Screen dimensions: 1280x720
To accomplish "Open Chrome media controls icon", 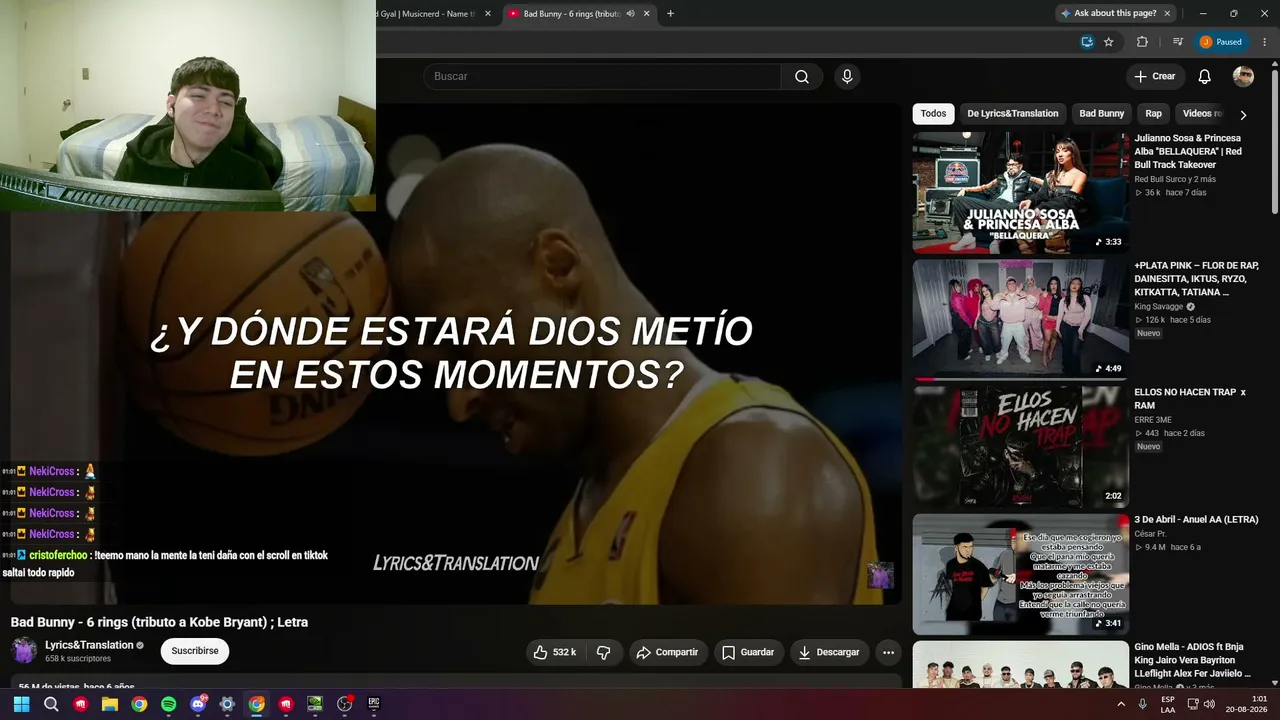I will (1178, 42).
